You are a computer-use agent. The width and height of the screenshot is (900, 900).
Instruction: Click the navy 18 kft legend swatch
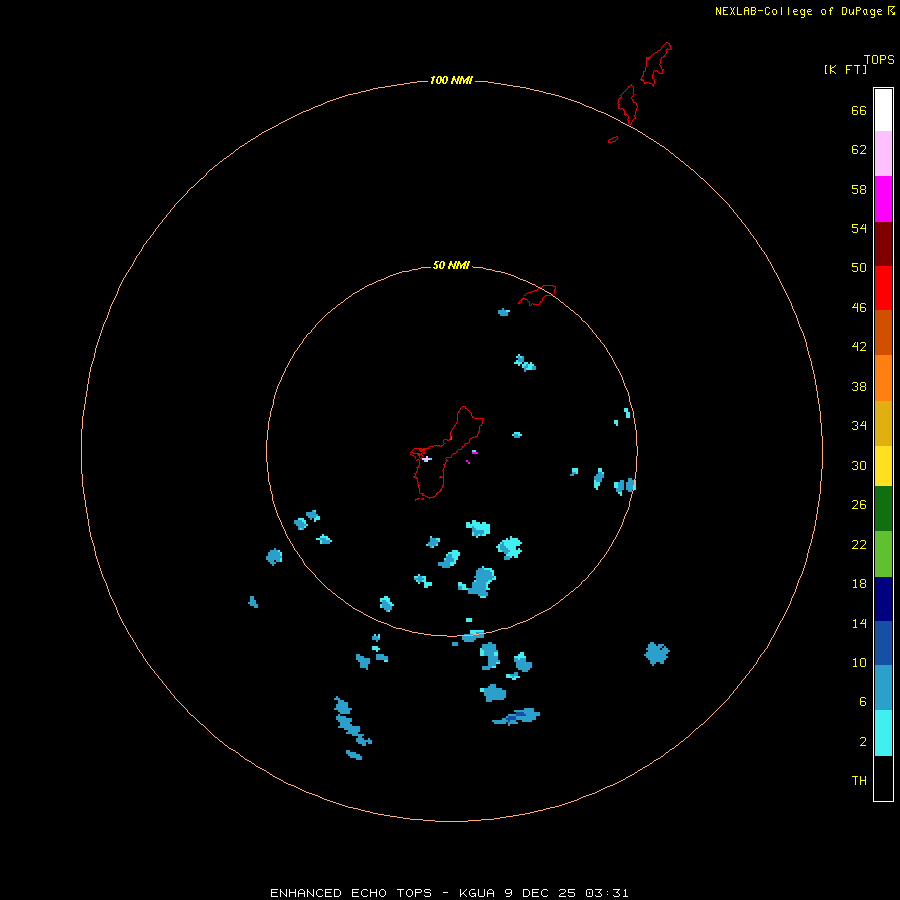click(x=883, y=599)
